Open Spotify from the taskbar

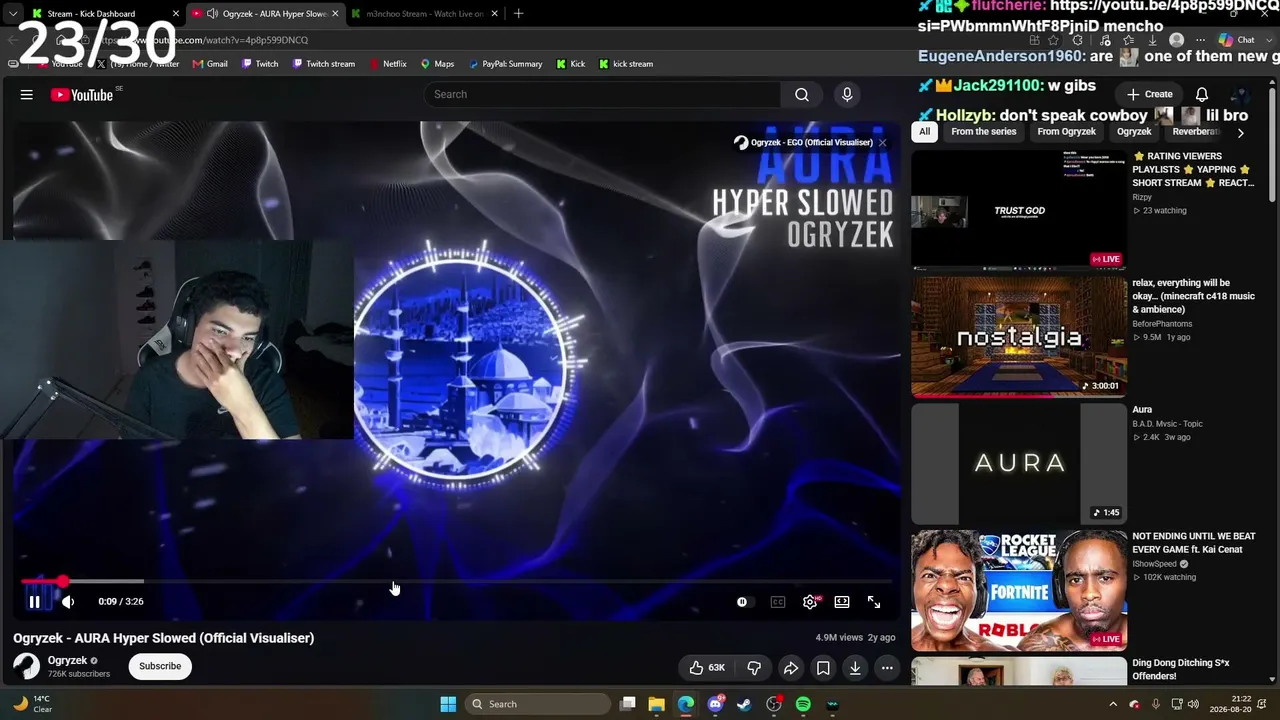click(x=803, y=704)
